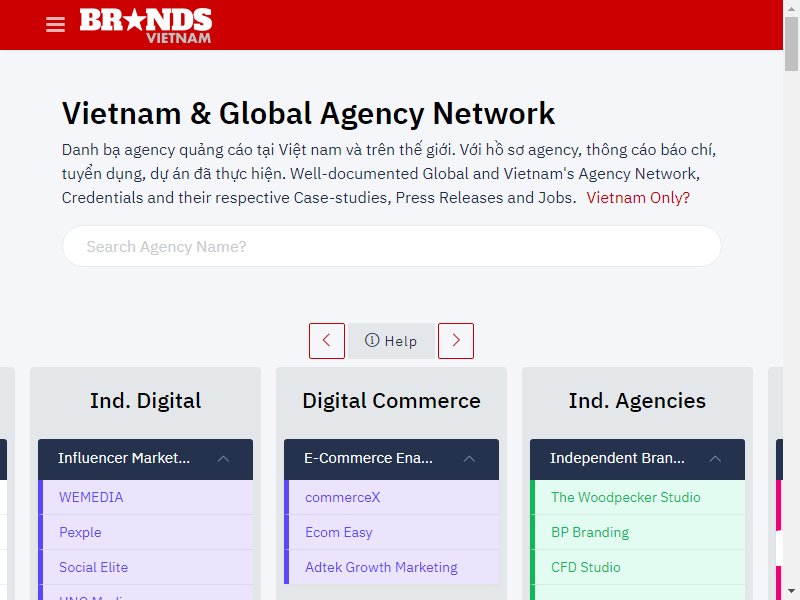This screenshot has width=800, height=600.
Task: Collapse the E-Commerce Ena... section chevron
Action: coord(469,459)
